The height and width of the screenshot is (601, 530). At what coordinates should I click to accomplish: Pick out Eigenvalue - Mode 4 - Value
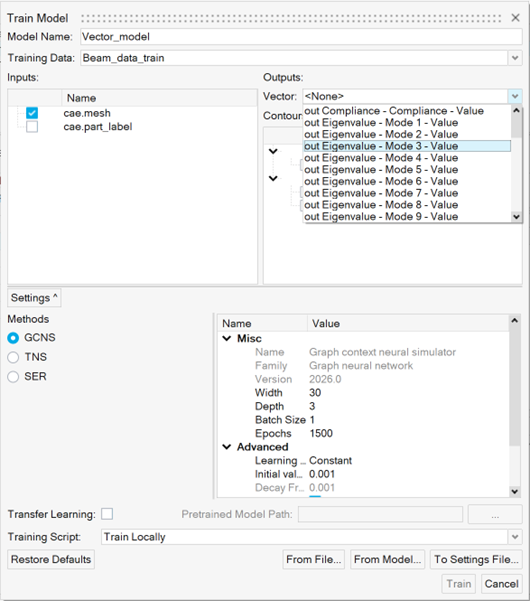pyautogui.click(x=407, y=158)
